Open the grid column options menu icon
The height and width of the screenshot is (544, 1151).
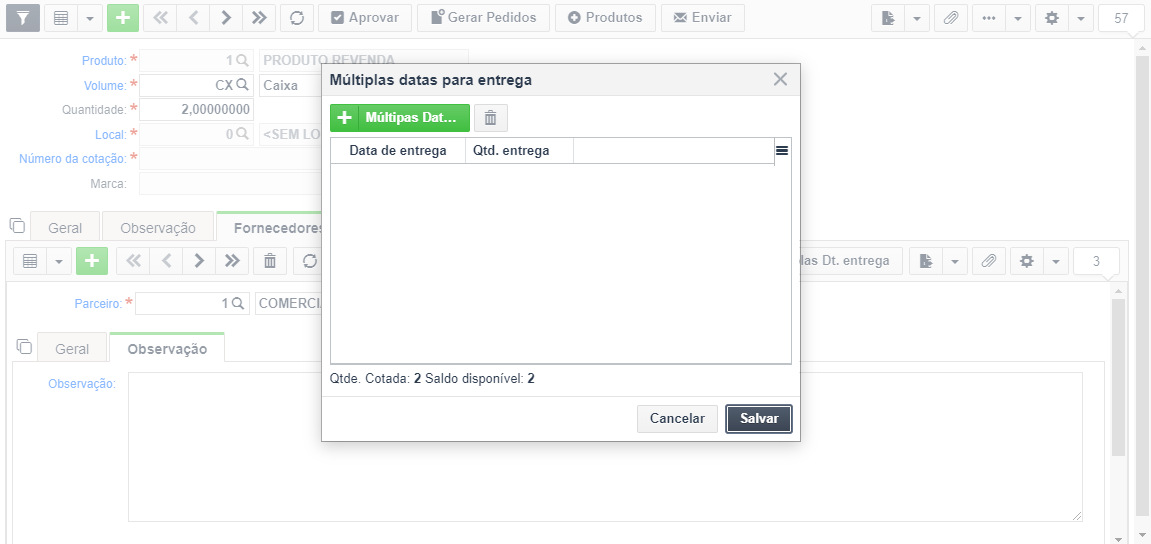(x=782, y=150)
